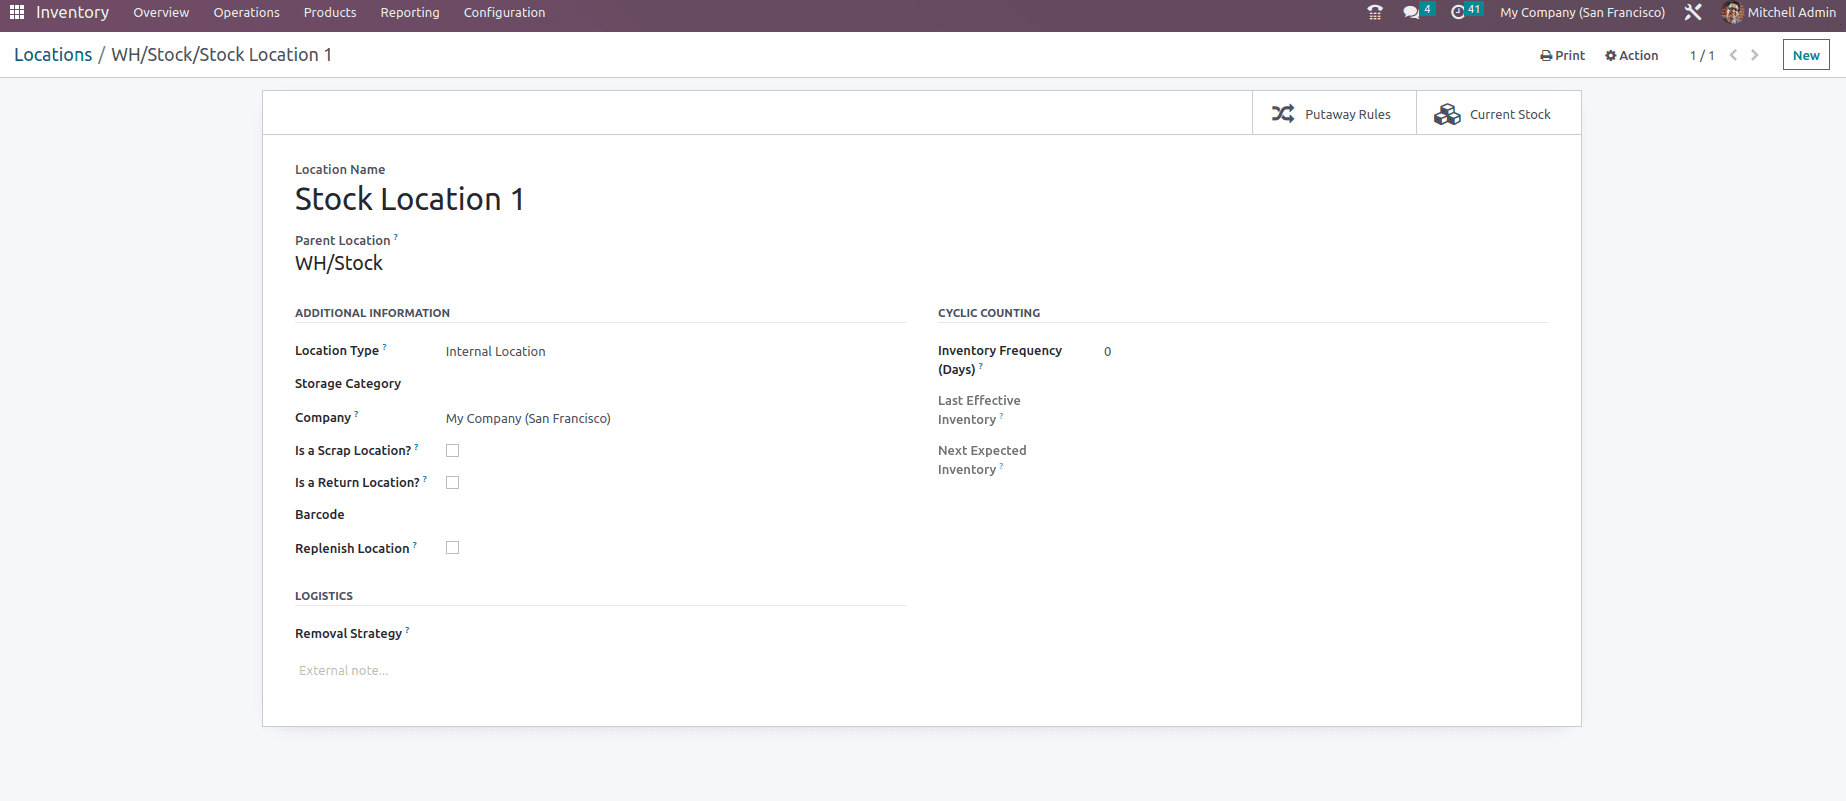
Task: Open the Products menu
Action: 330,12
